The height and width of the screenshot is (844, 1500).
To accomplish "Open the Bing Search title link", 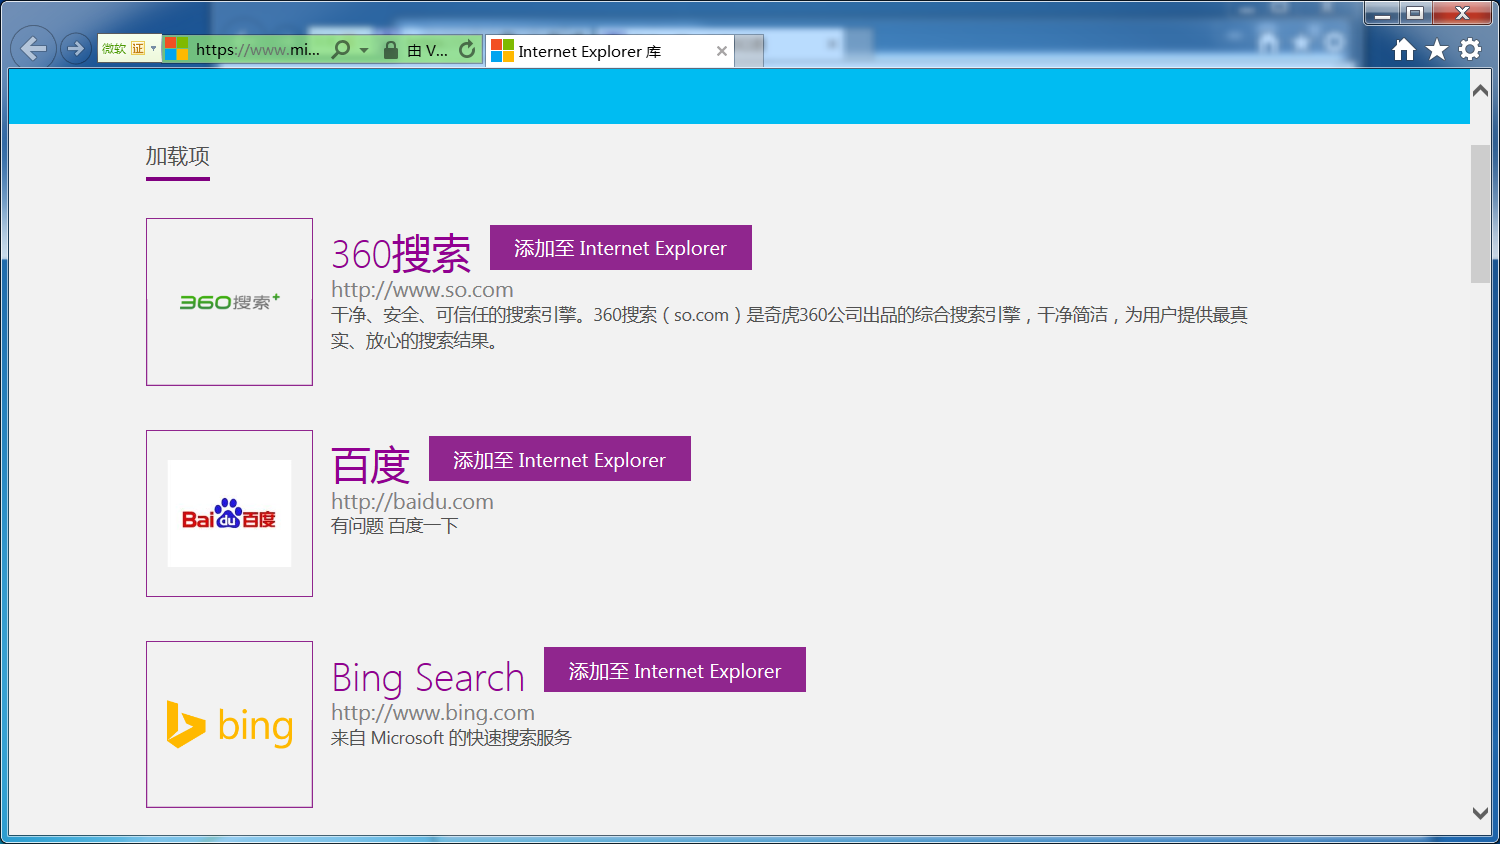I will point(427,678).
